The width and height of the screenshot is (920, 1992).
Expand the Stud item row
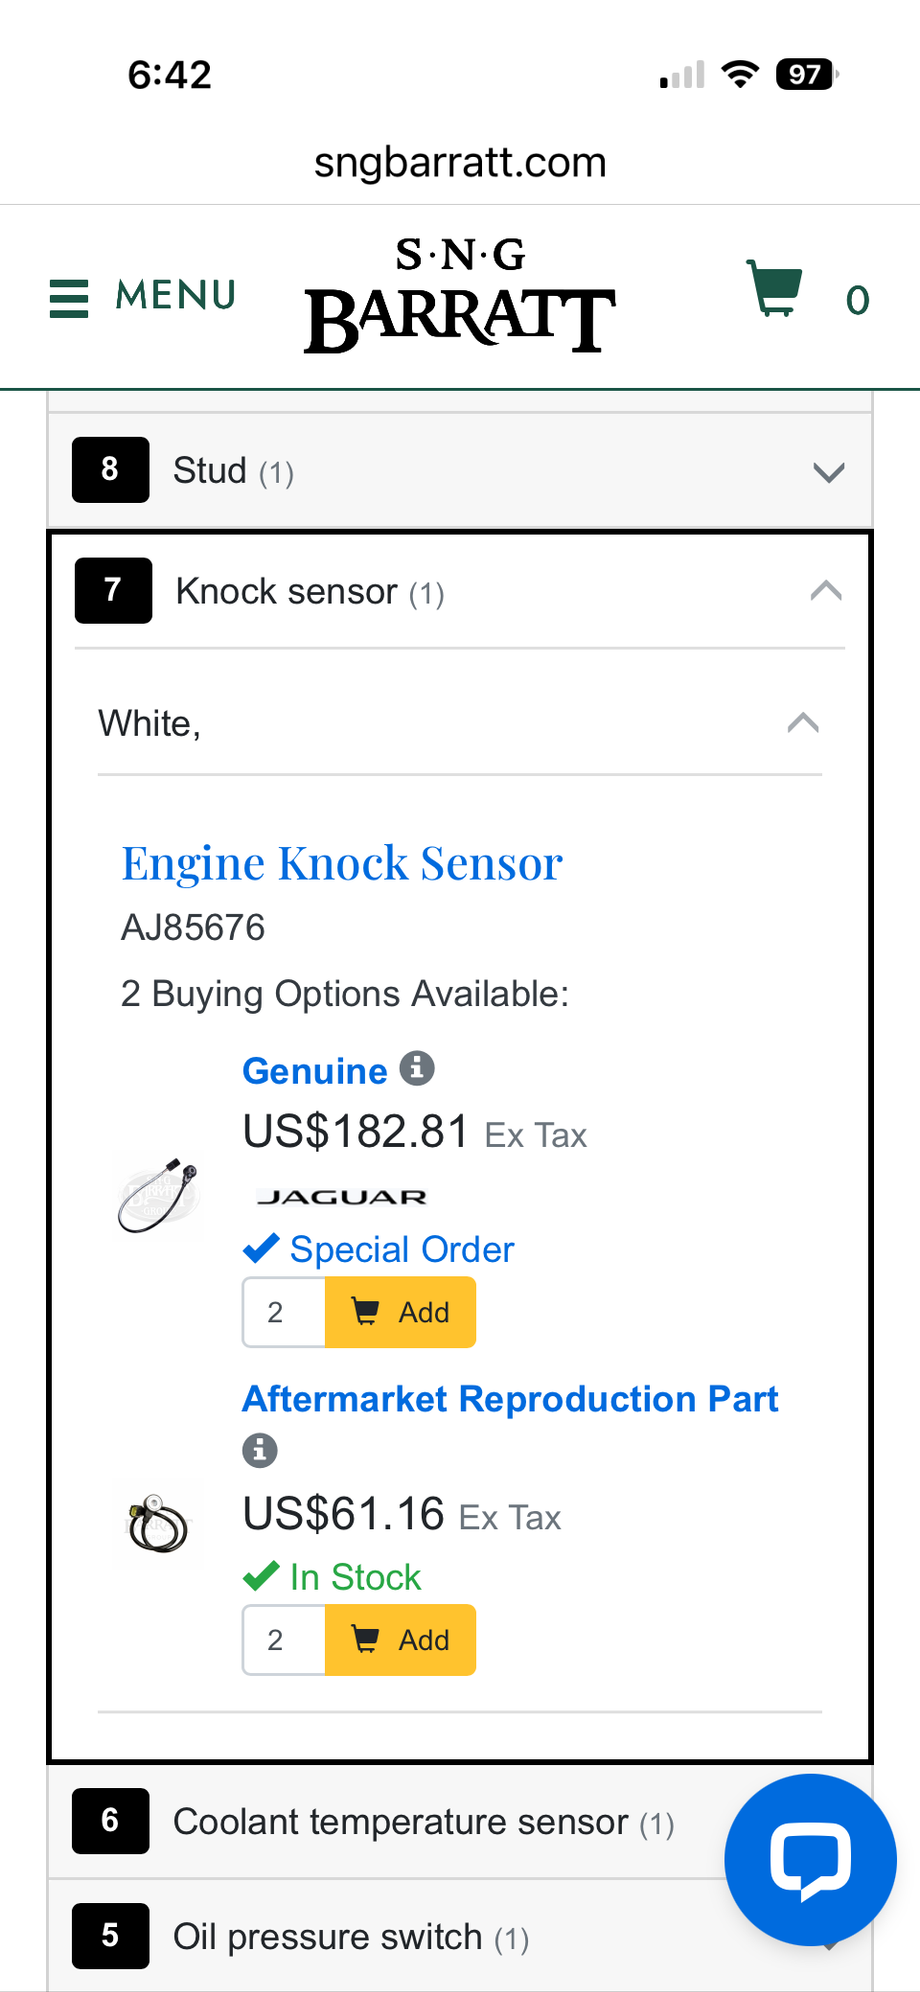point(828,472)
